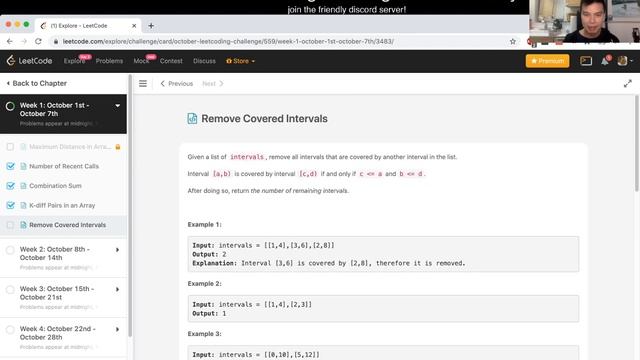
Task: Close the Explore - LeetCode tab
Action: (x=134, y=26)
